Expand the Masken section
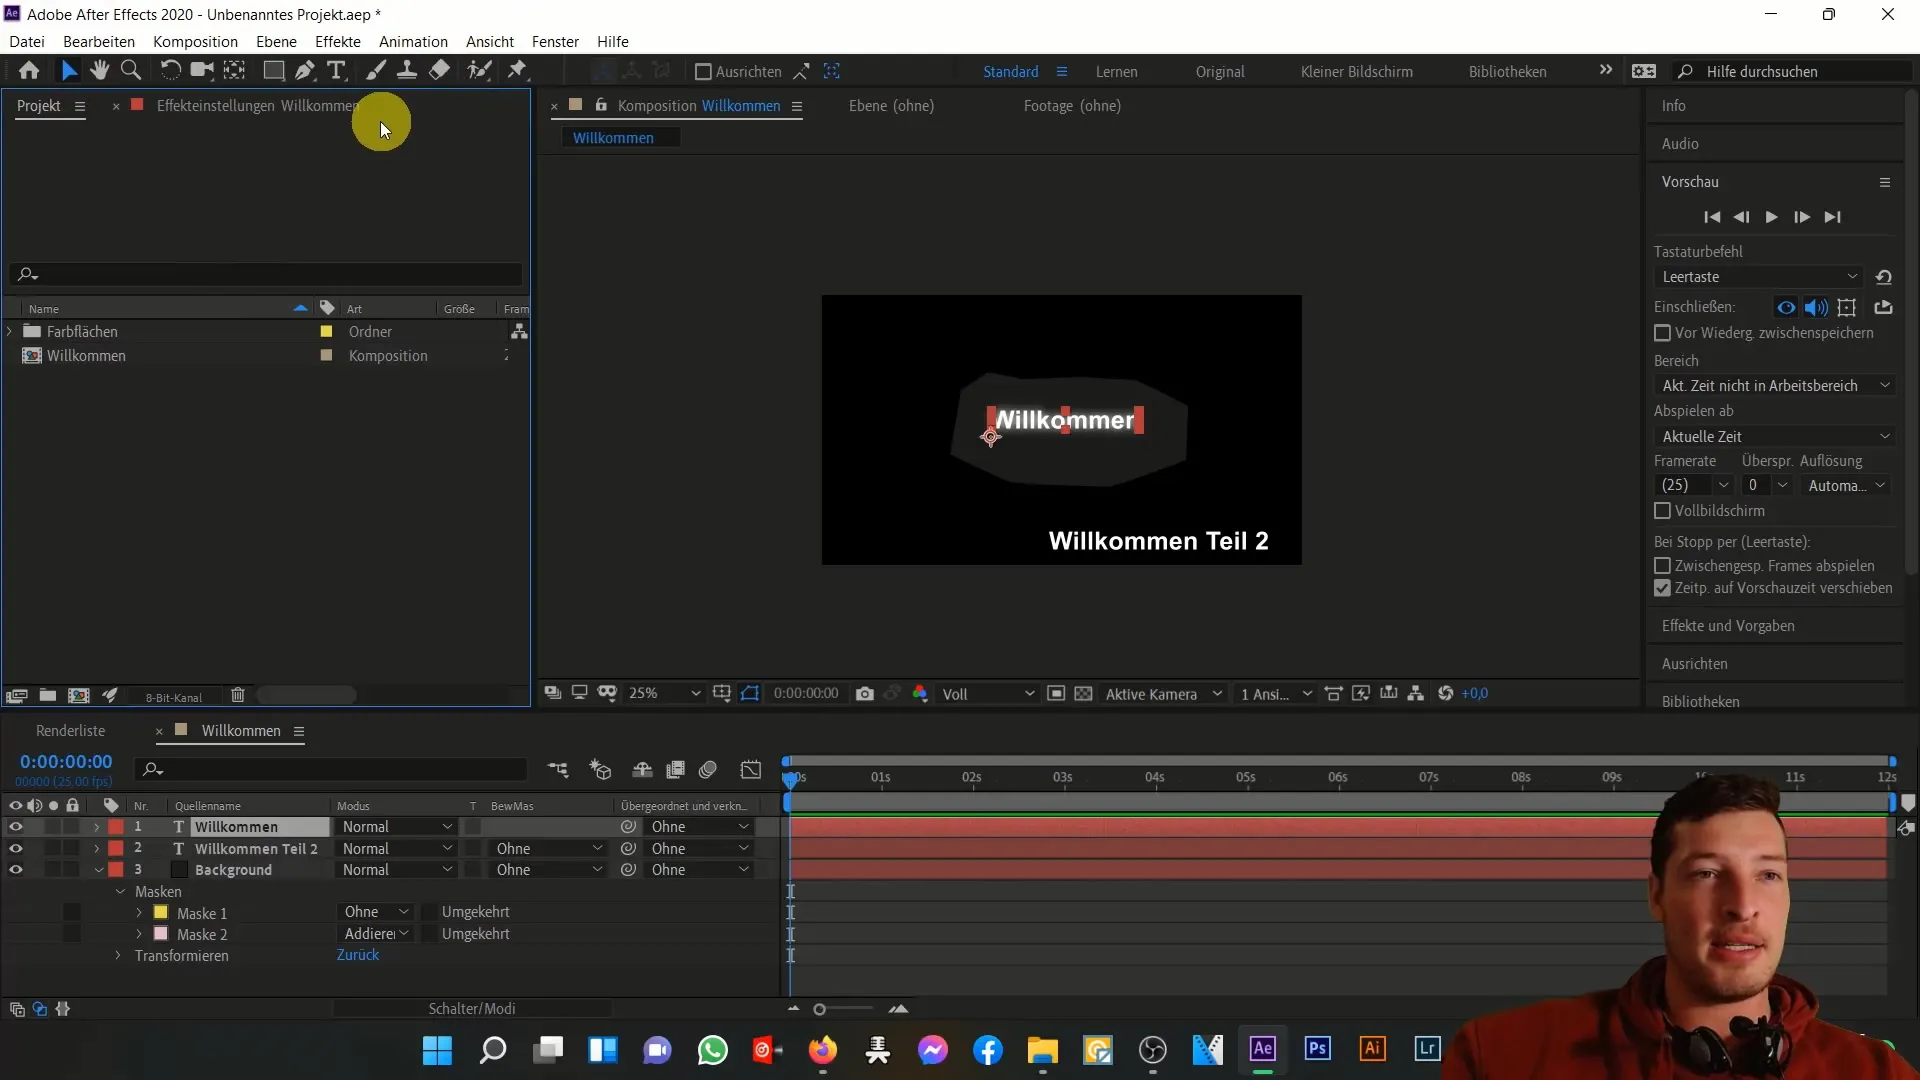 pyautogui.click(x=120, y=891)
